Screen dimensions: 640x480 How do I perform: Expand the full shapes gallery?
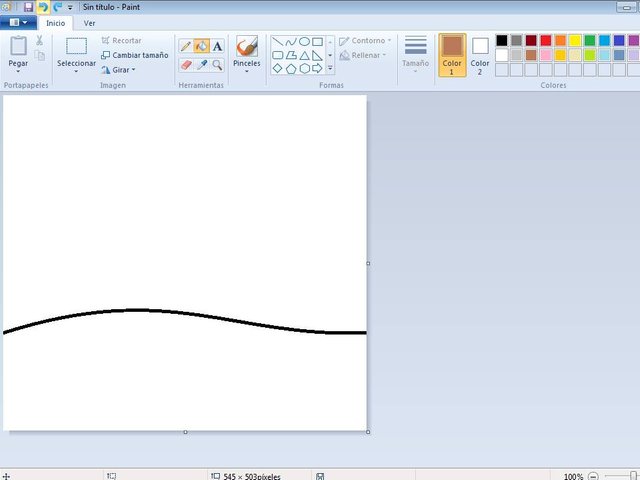click(330, 68)
